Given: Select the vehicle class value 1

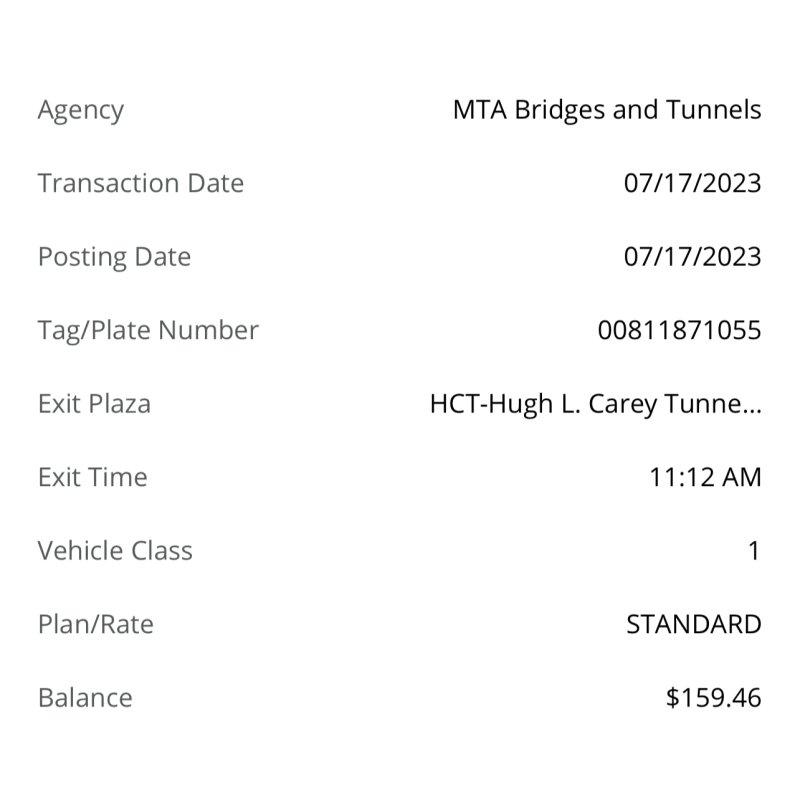Looking at the screenshot, I should [x=754, y=551].
